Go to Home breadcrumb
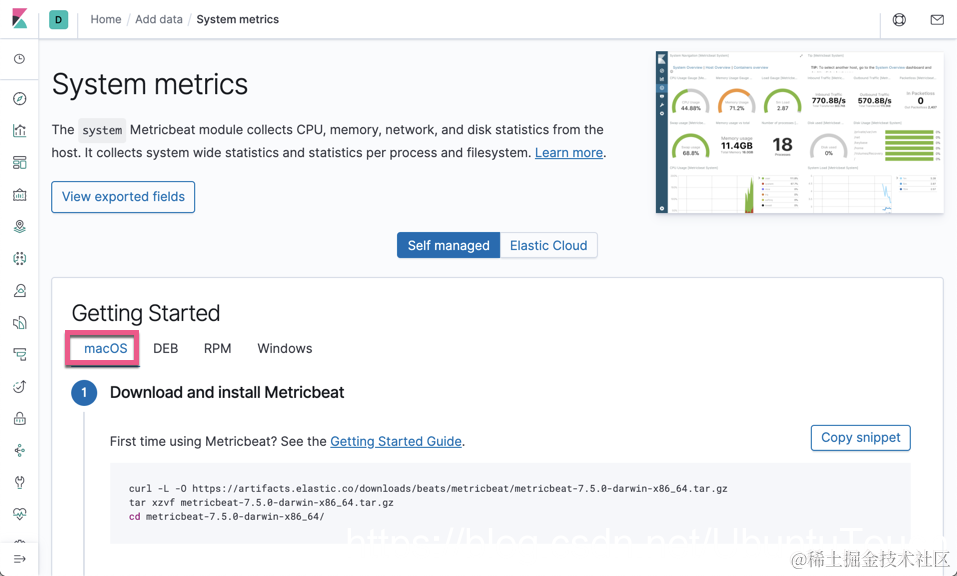Viewport: 957px width, 576px height. tap(106, 20)
